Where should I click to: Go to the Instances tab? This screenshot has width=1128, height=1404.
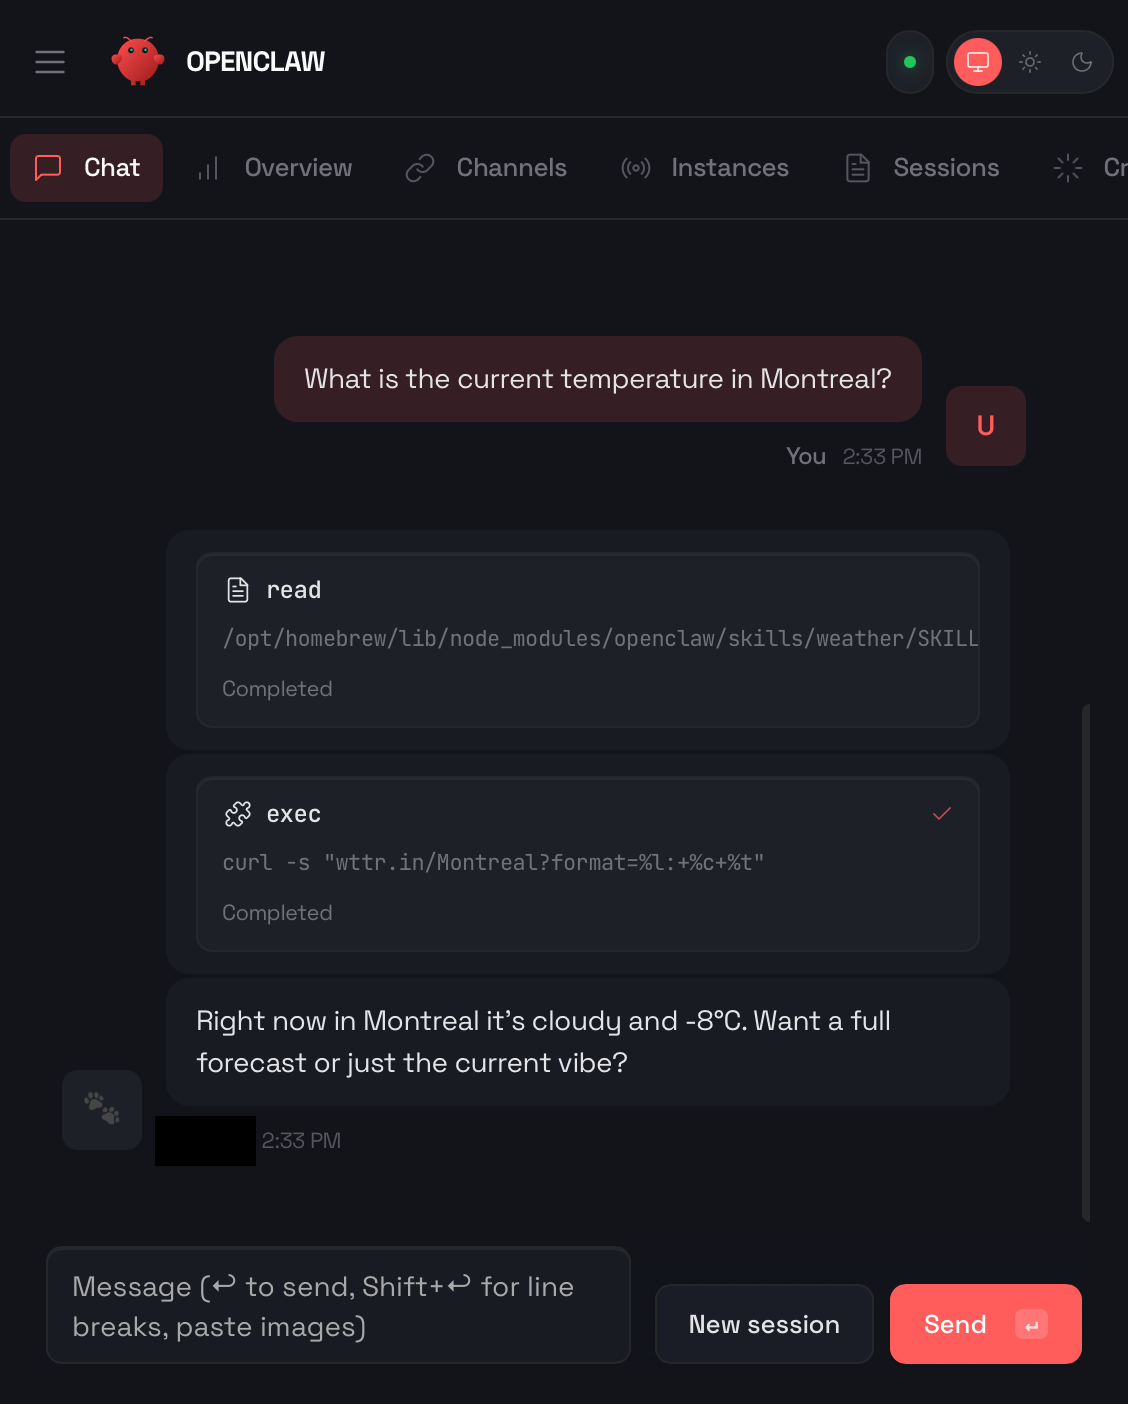coord(705,168)
